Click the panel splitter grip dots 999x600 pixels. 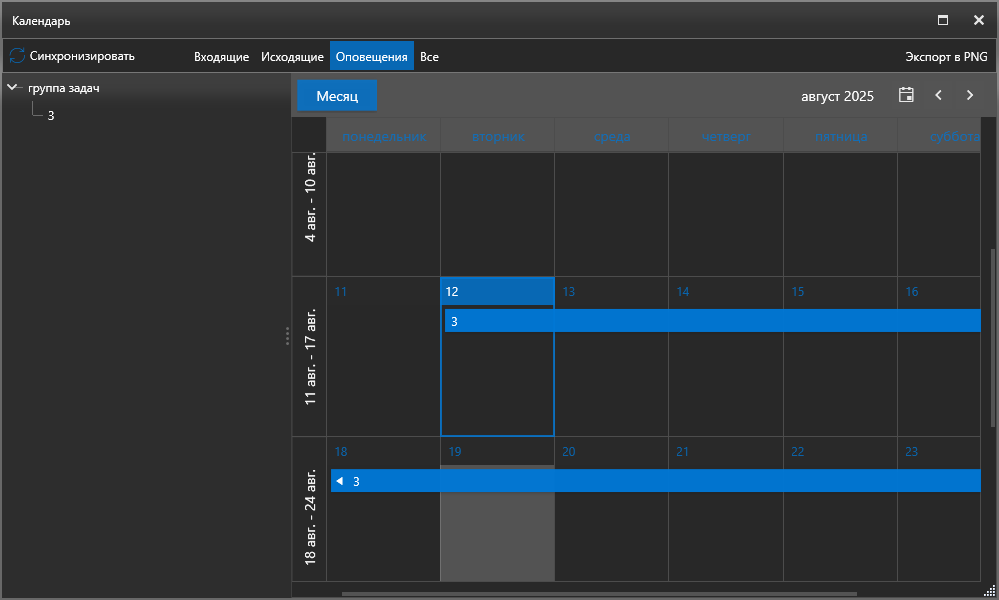(x=287, y=336)
